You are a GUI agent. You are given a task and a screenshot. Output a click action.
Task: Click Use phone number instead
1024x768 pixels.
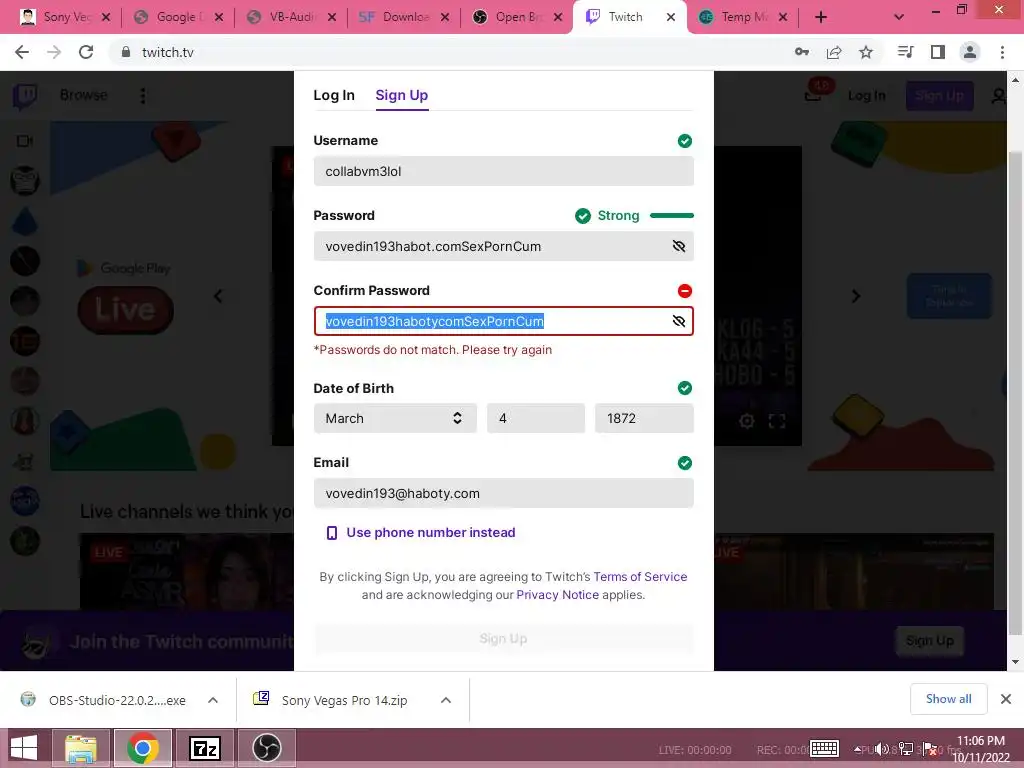coord(421,532)
